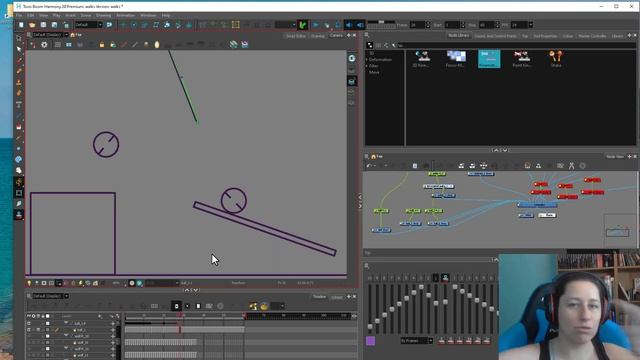640x360 pixels.
Task: Open the File menu
Action: tap(19, 15)
